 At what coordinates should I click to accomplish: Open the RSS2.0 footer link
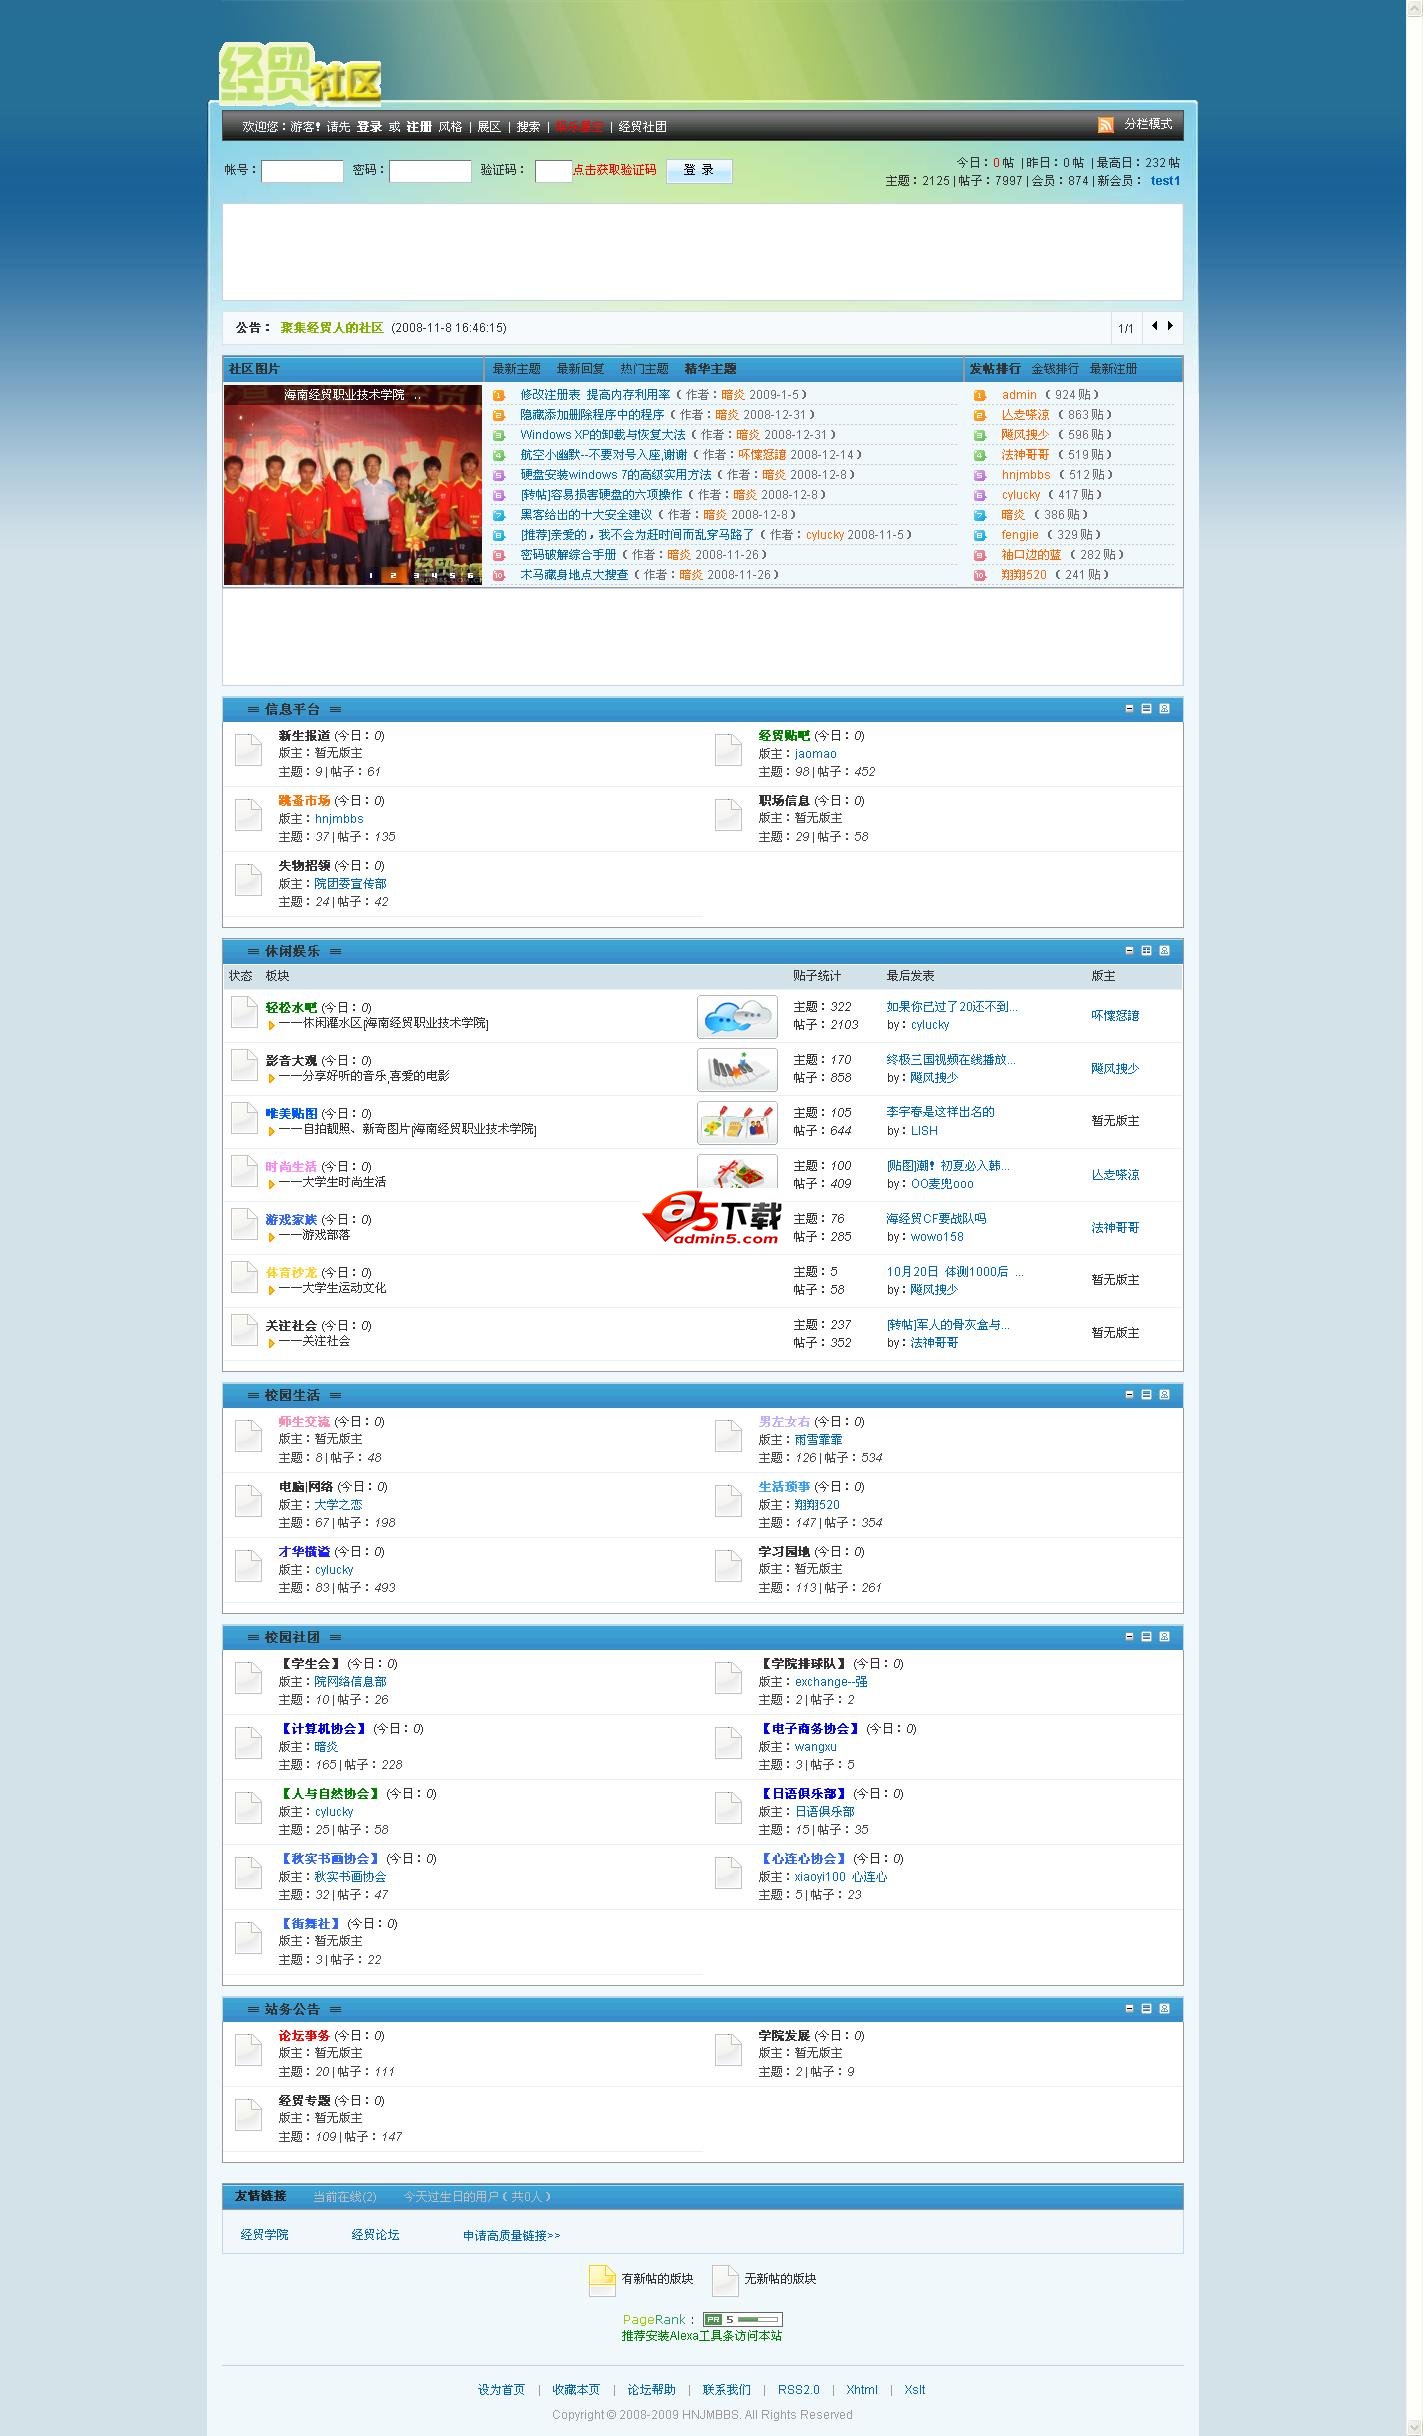click(798, 2389)
